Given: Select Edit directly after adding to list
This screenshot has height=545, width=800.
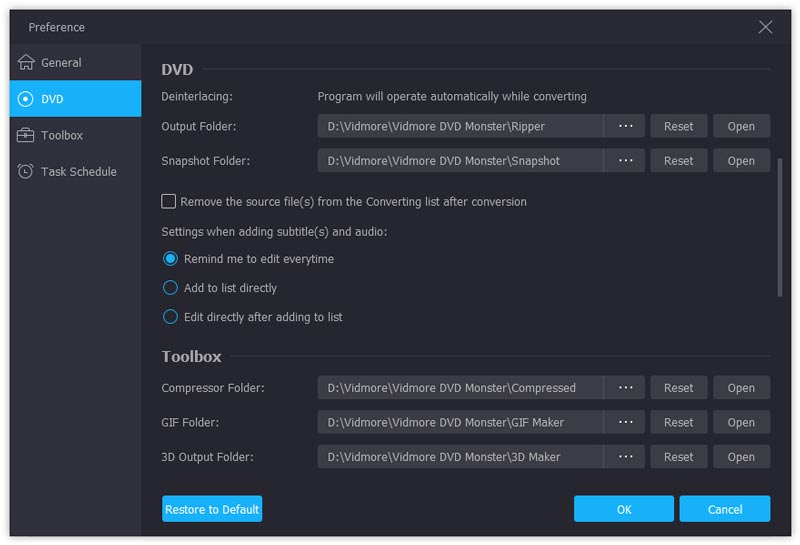Looking at the screenshot, I should (170, 317).
